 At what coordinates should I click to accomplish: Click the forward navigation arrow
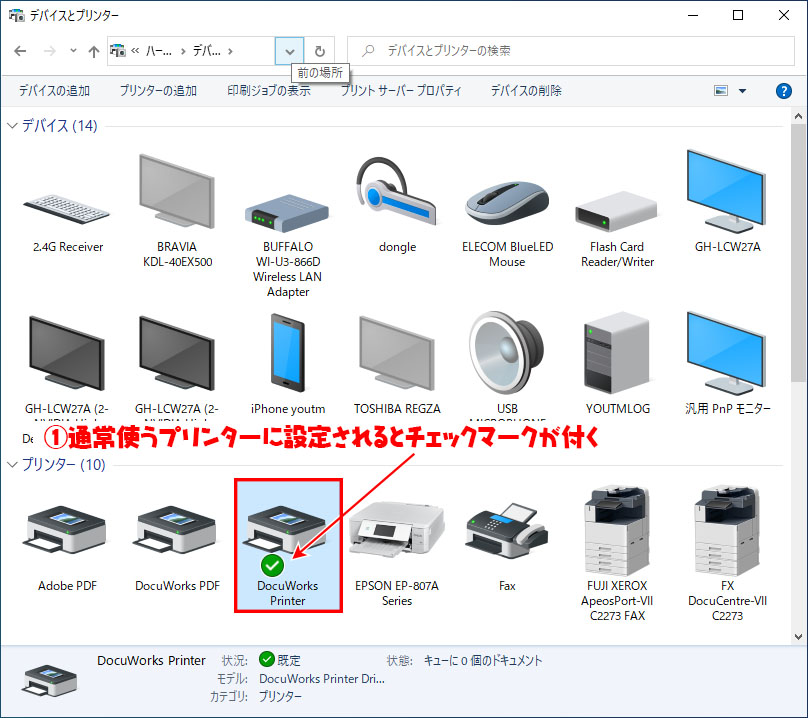[50, 51]
